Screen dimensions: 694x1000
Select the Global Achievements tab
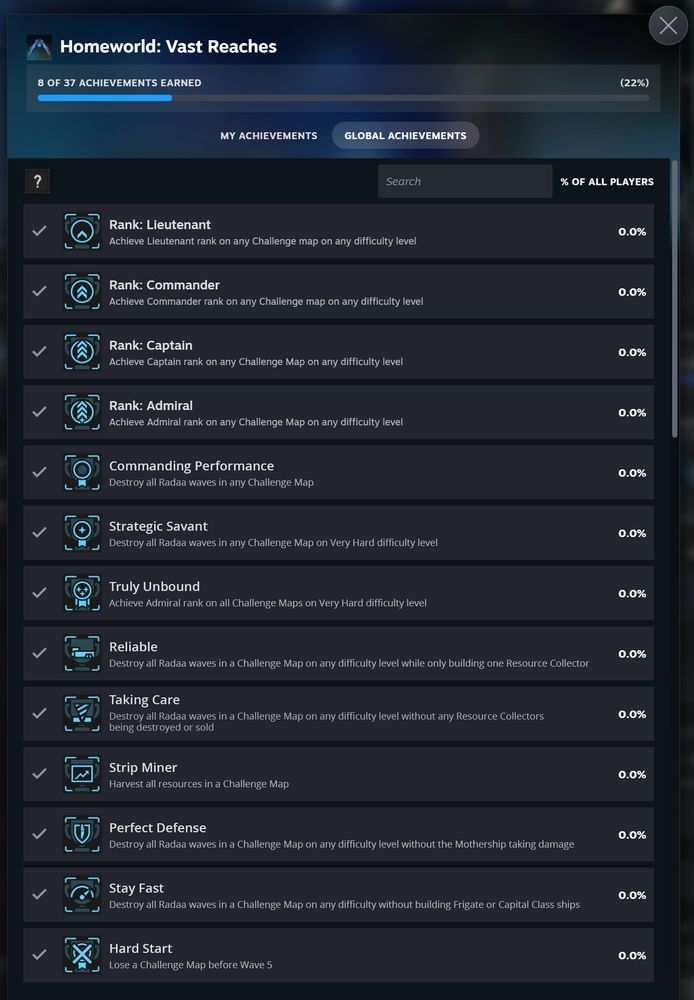(405, 135)
